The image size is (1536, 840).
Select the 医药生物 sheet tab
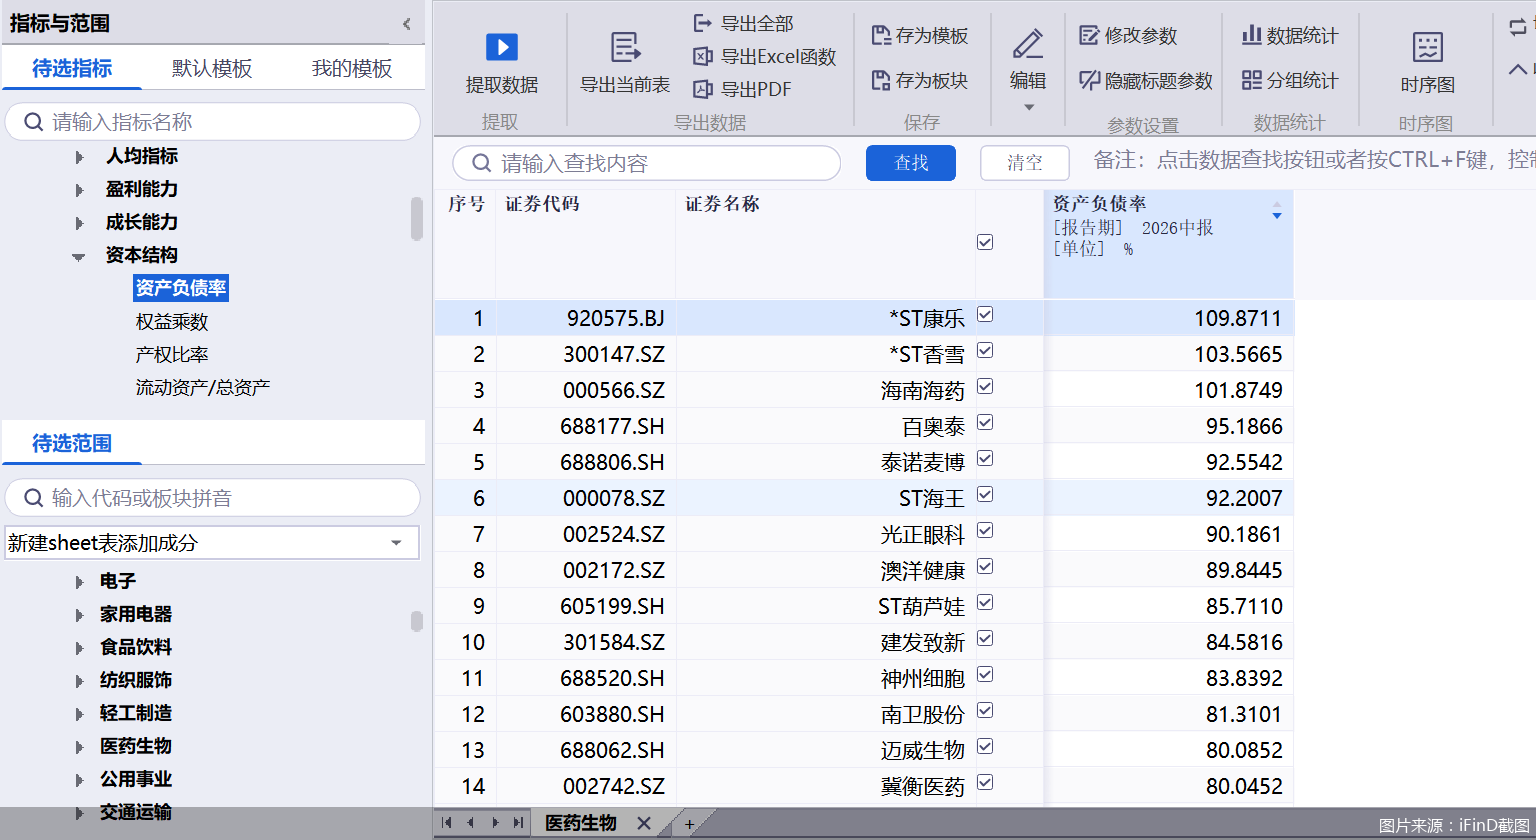[580, 823]
